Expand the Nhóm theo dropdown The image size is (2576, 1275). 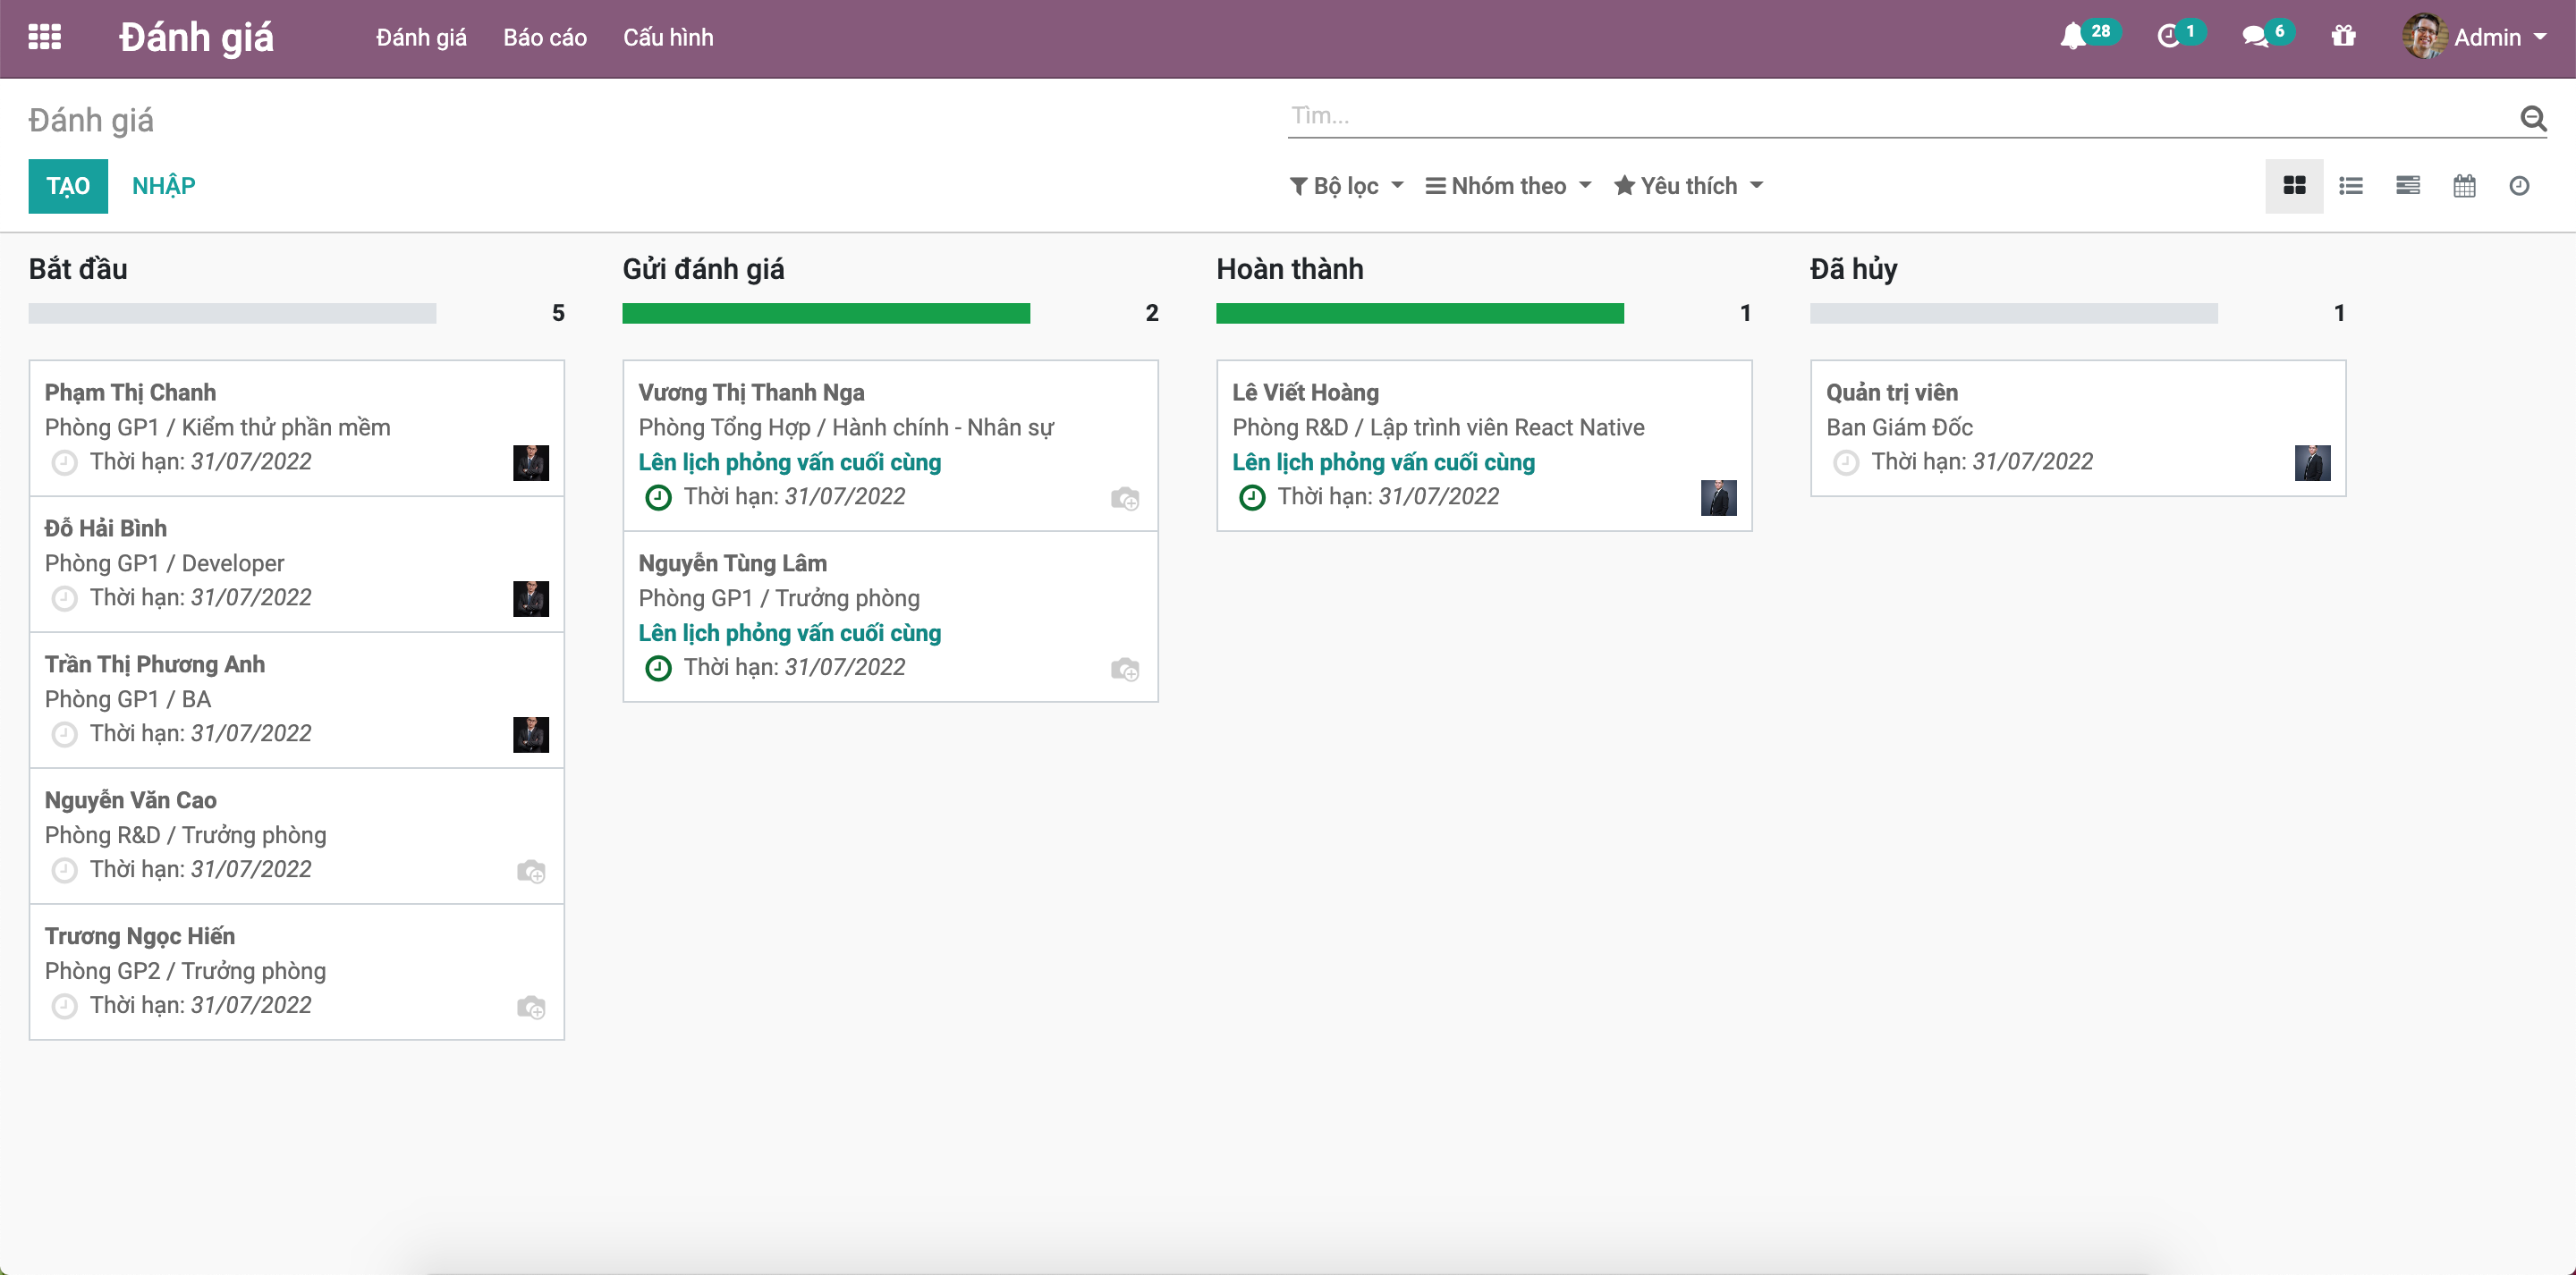(1508, 186)
